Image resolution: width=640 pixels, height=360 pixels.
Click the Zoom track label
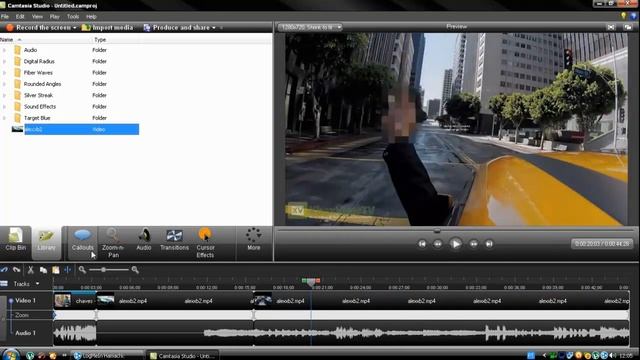click(22, 315)
